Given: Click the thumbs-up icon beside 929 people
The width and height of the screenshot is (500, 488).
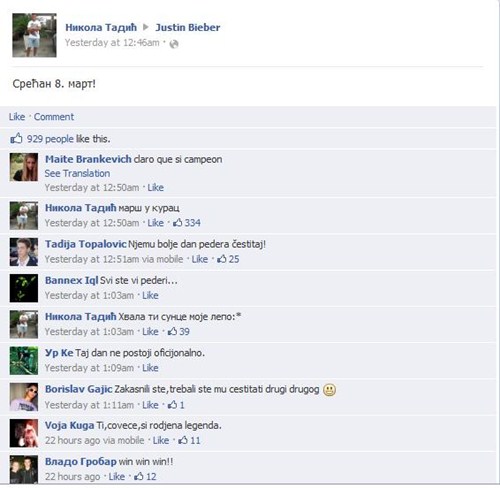Looking at the screenshot, I should tap(16, 138).
